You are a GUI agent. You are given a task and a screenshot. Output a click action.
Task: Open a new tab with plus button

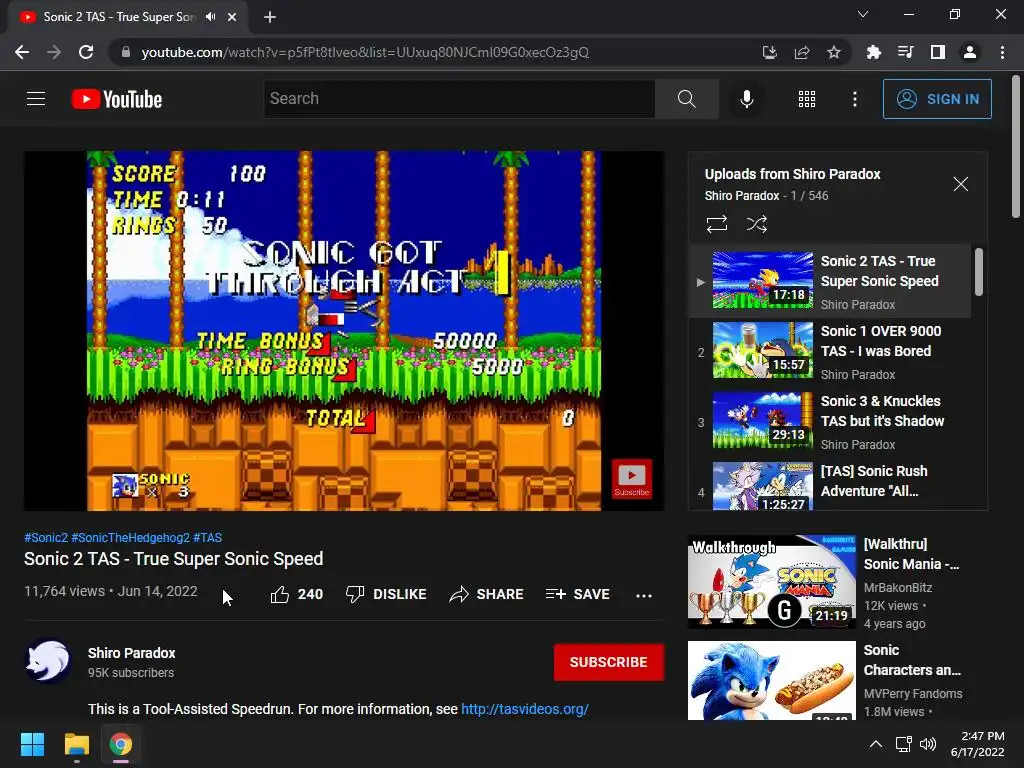pyautogui.click(x=270, y=17)
